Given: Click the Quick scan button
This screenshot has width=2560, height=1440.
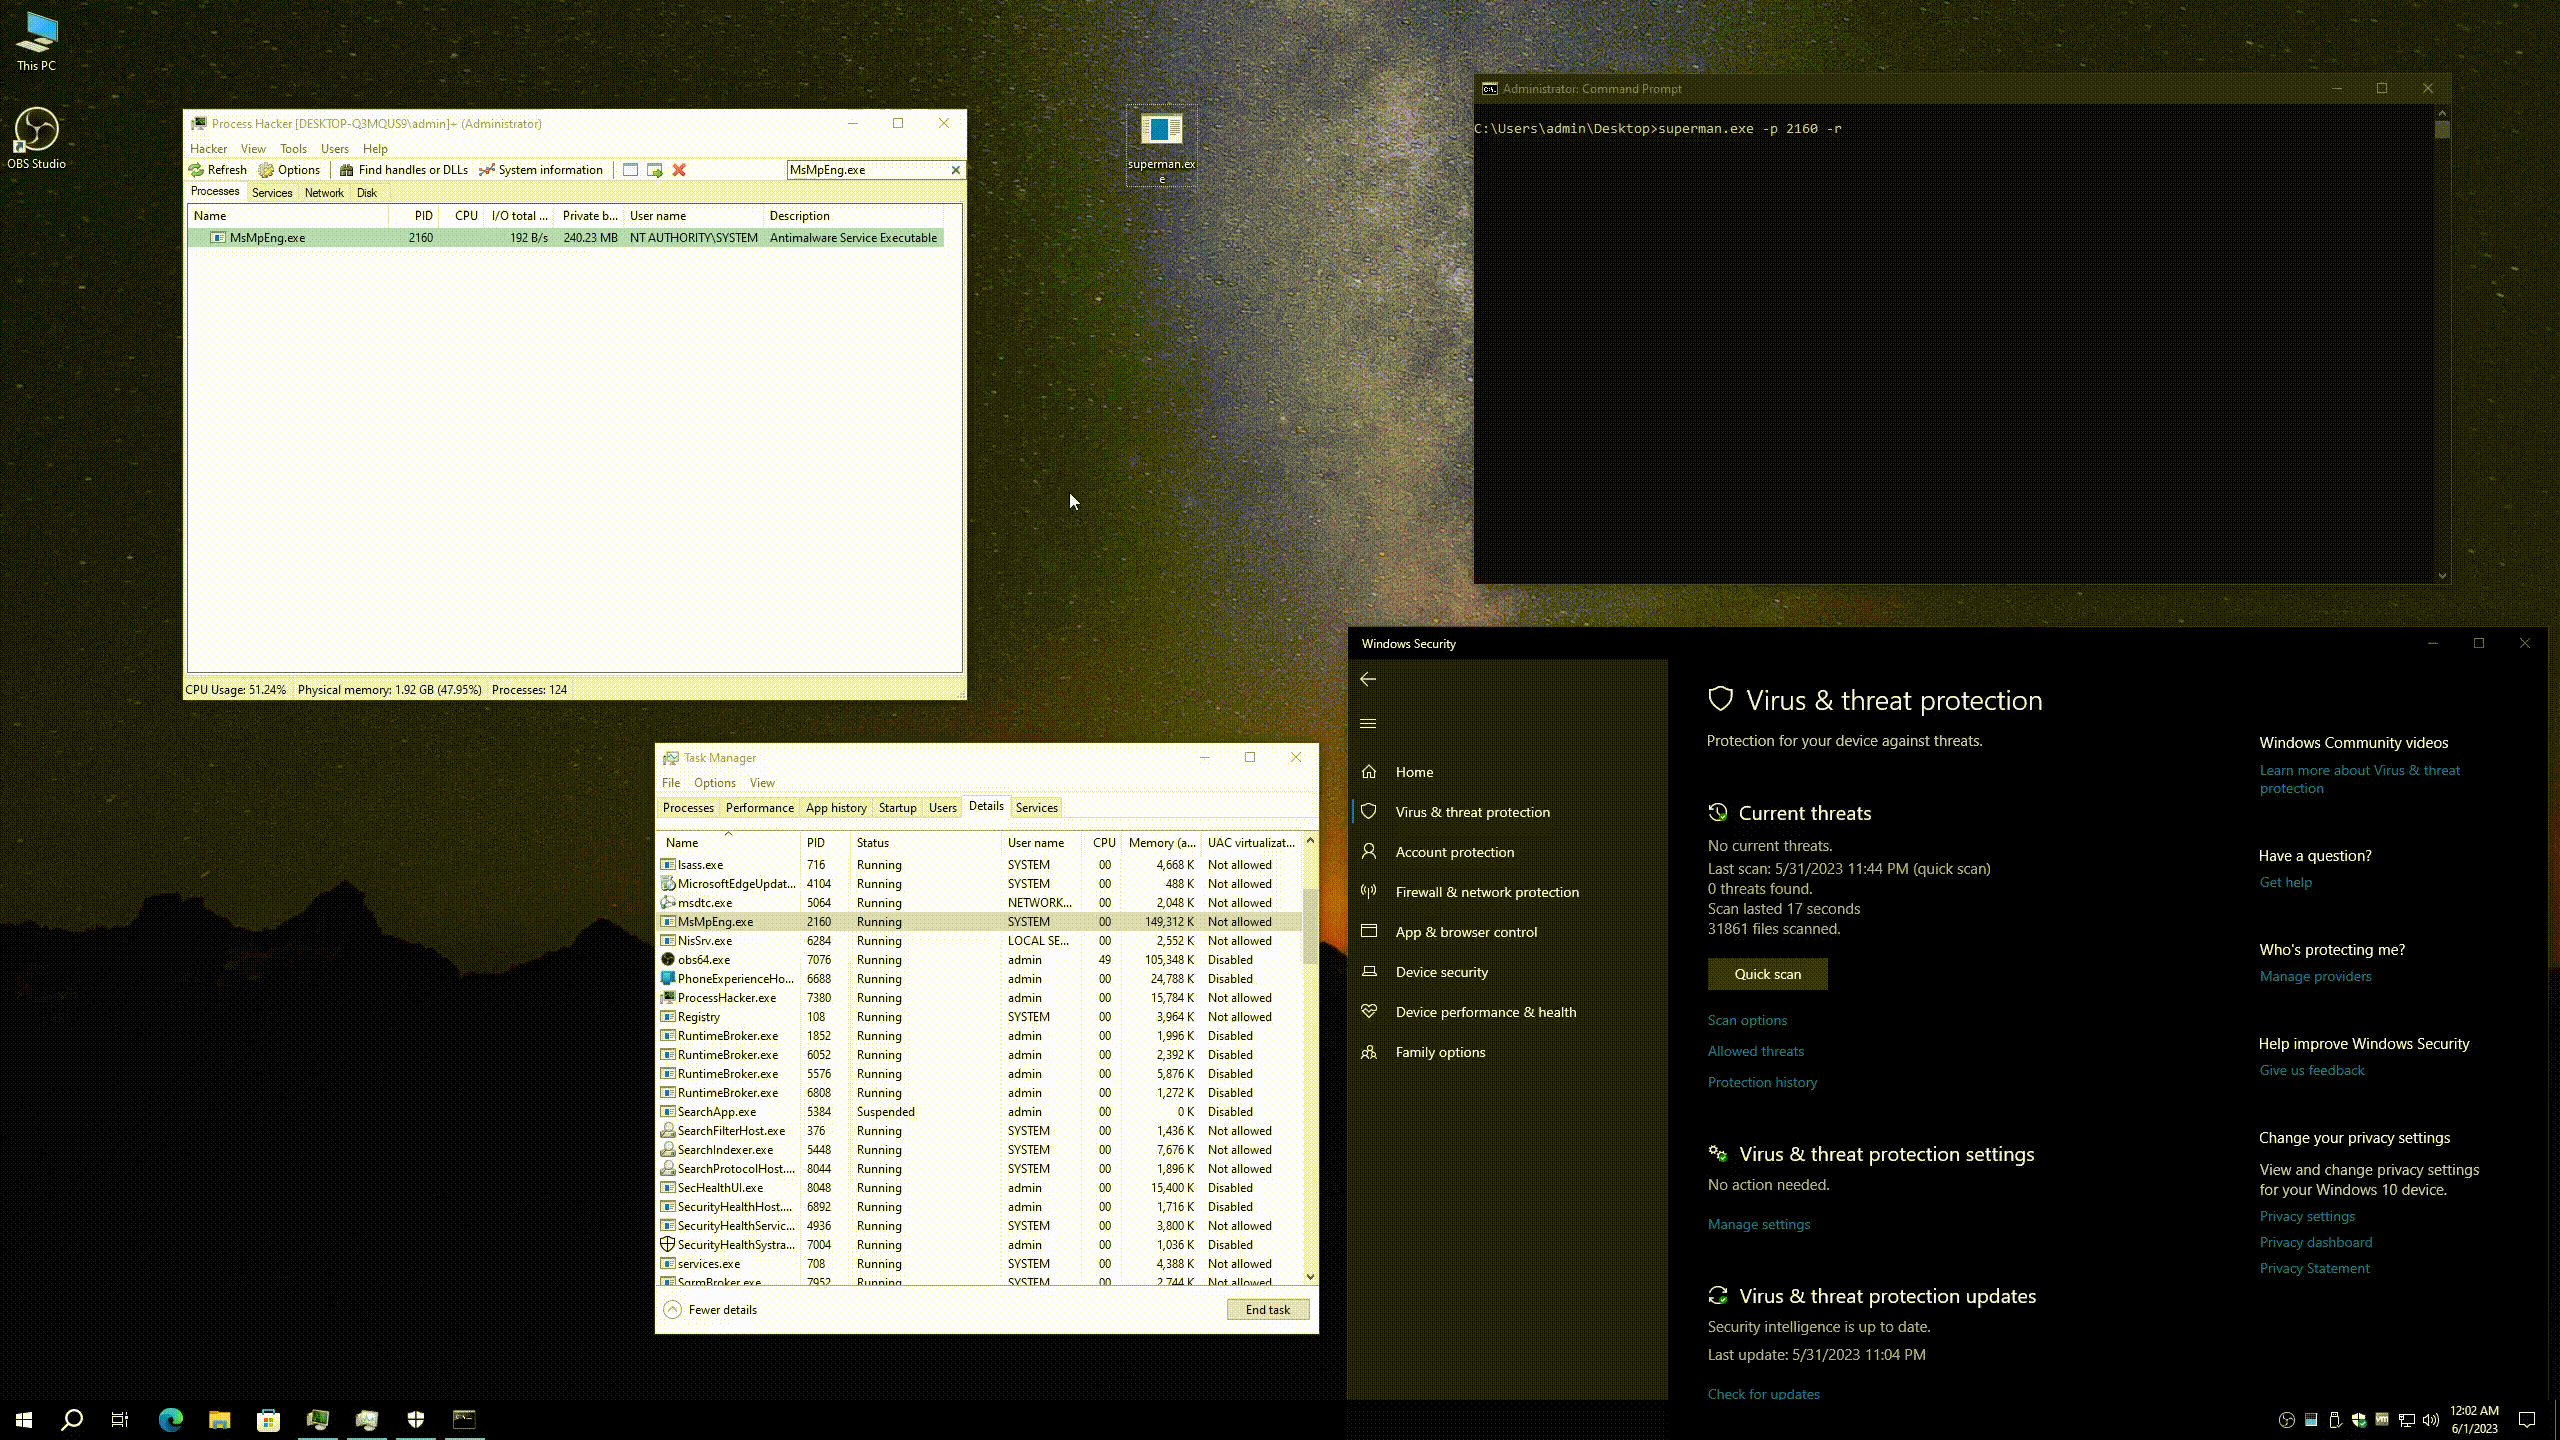Looking at the screenshot, I should pos(1766,974).
